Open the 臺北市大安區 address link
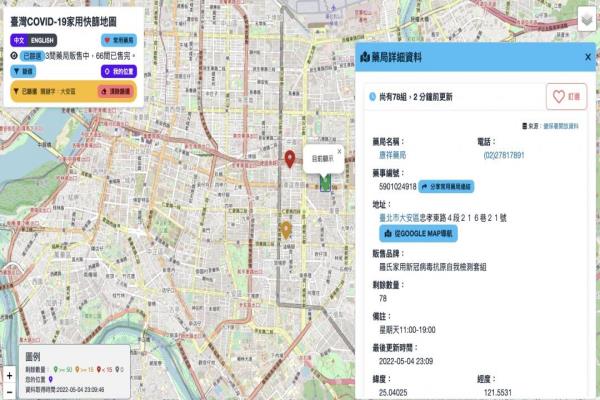This screenshot has width=600, height=400. point(399,218)
